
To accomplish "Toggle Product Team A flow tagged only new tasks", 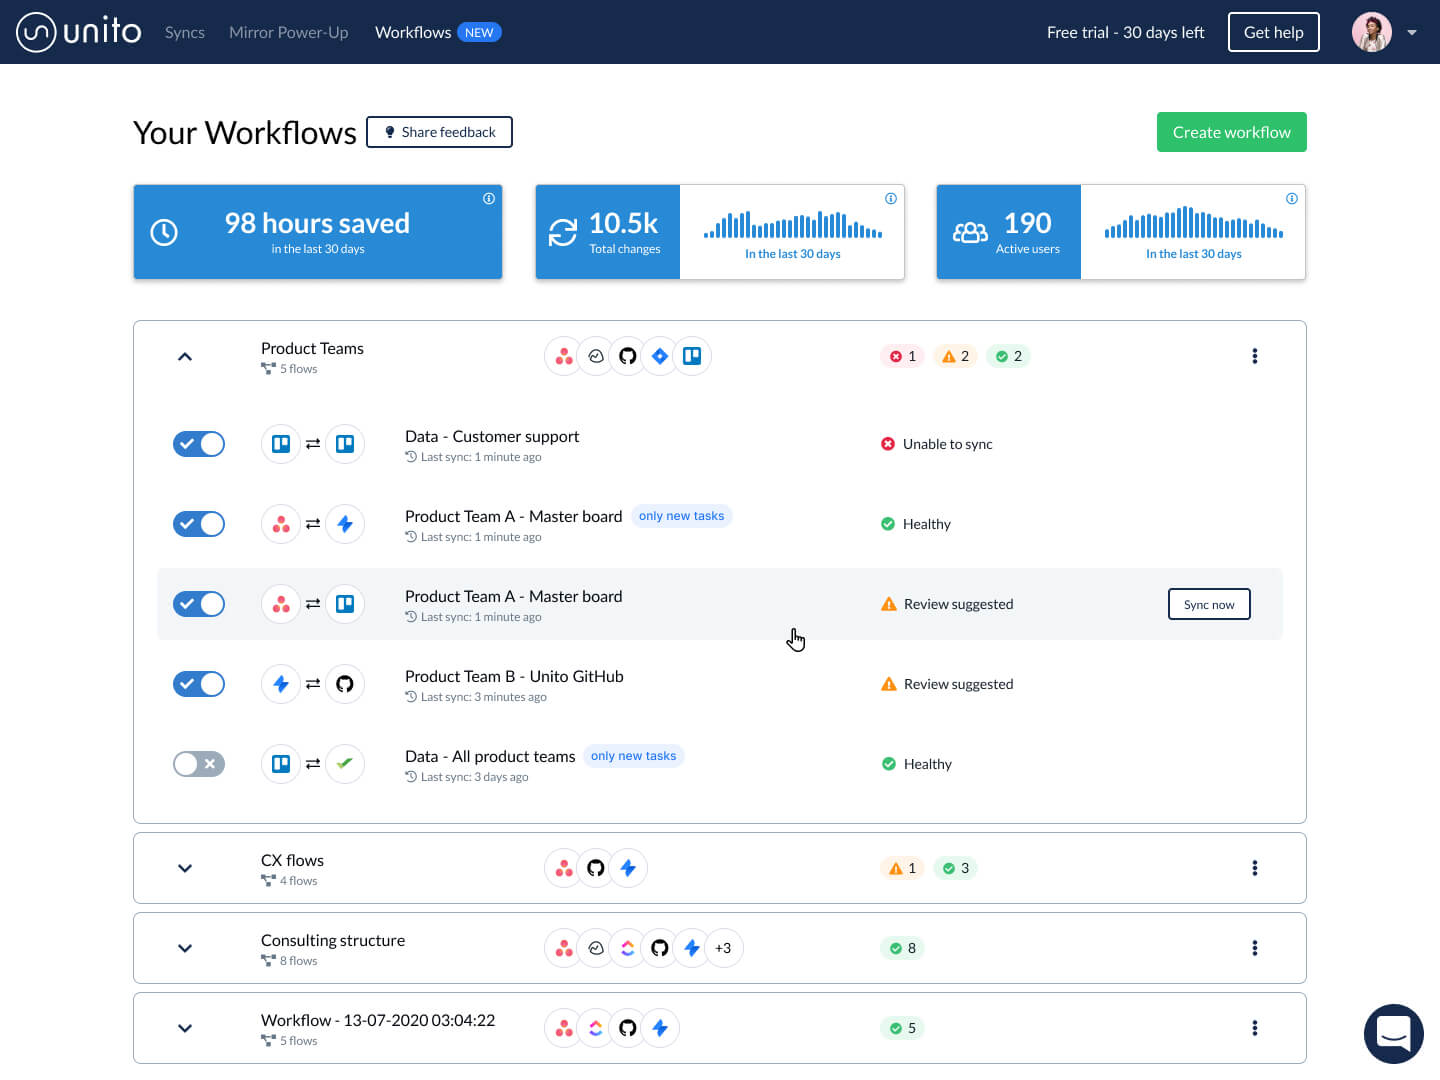I will 199,524.
